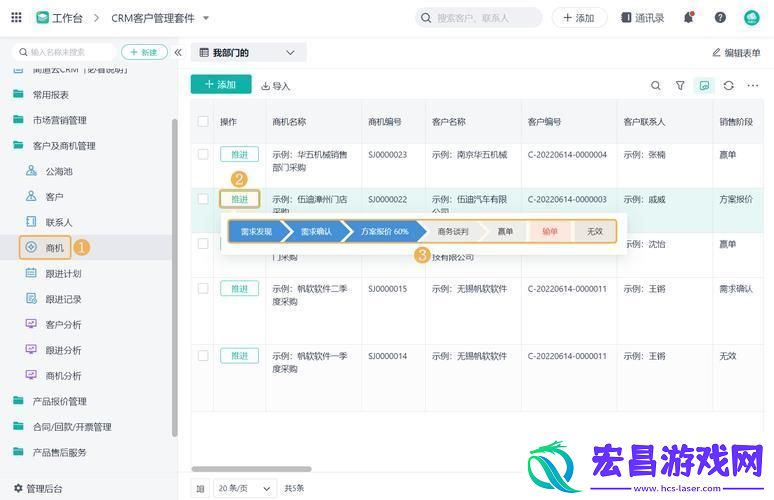Open the 我部门的 view dropdown
774x500 pixels.
[x=248, y=52]
